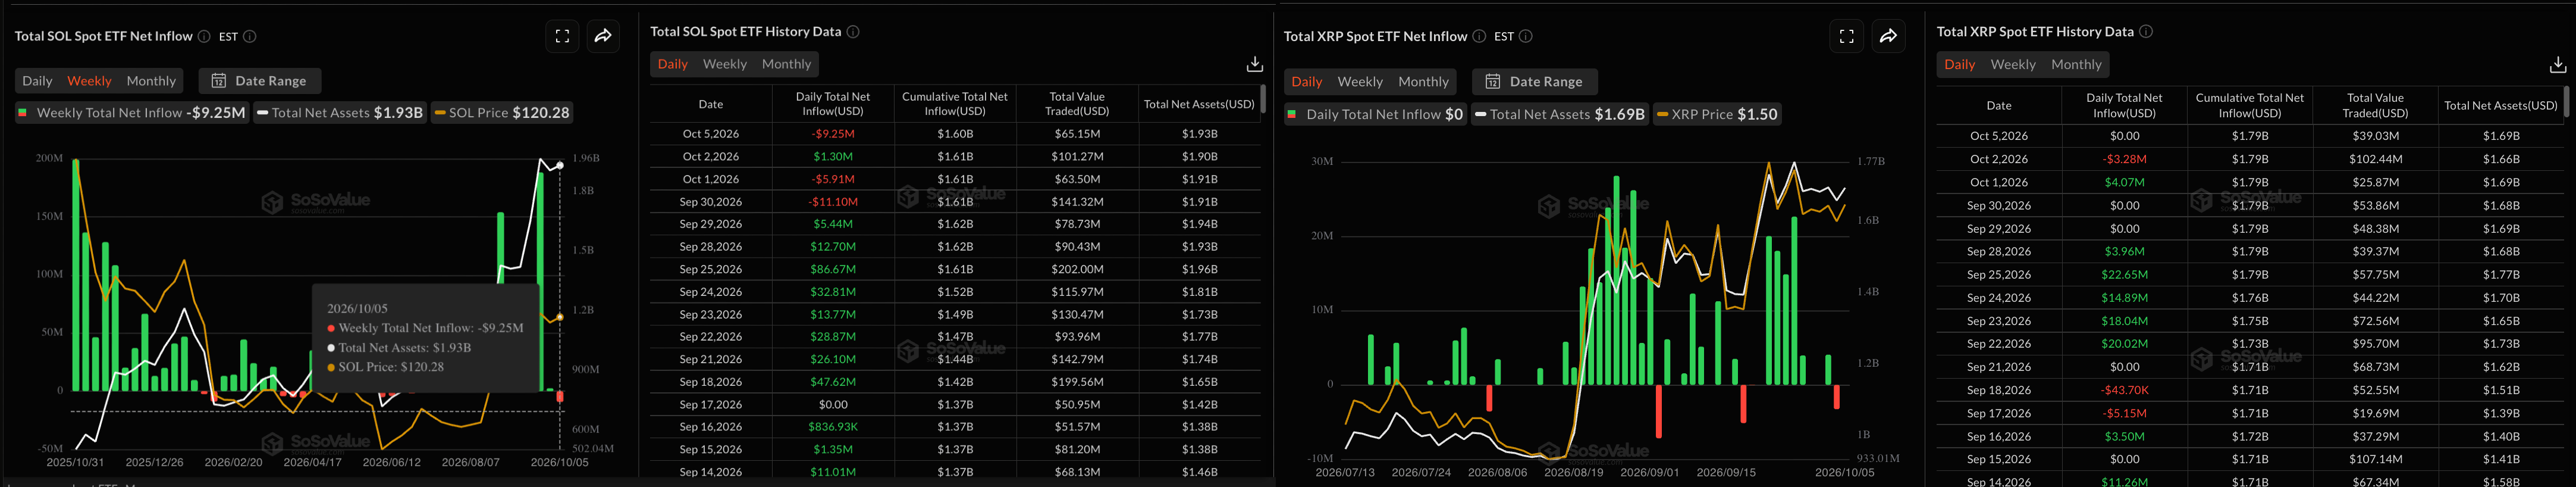Toggle Total Net Assets series on SOL chart
The width and height of the screenshot is (2576, 487).
(x=340, y=113)
